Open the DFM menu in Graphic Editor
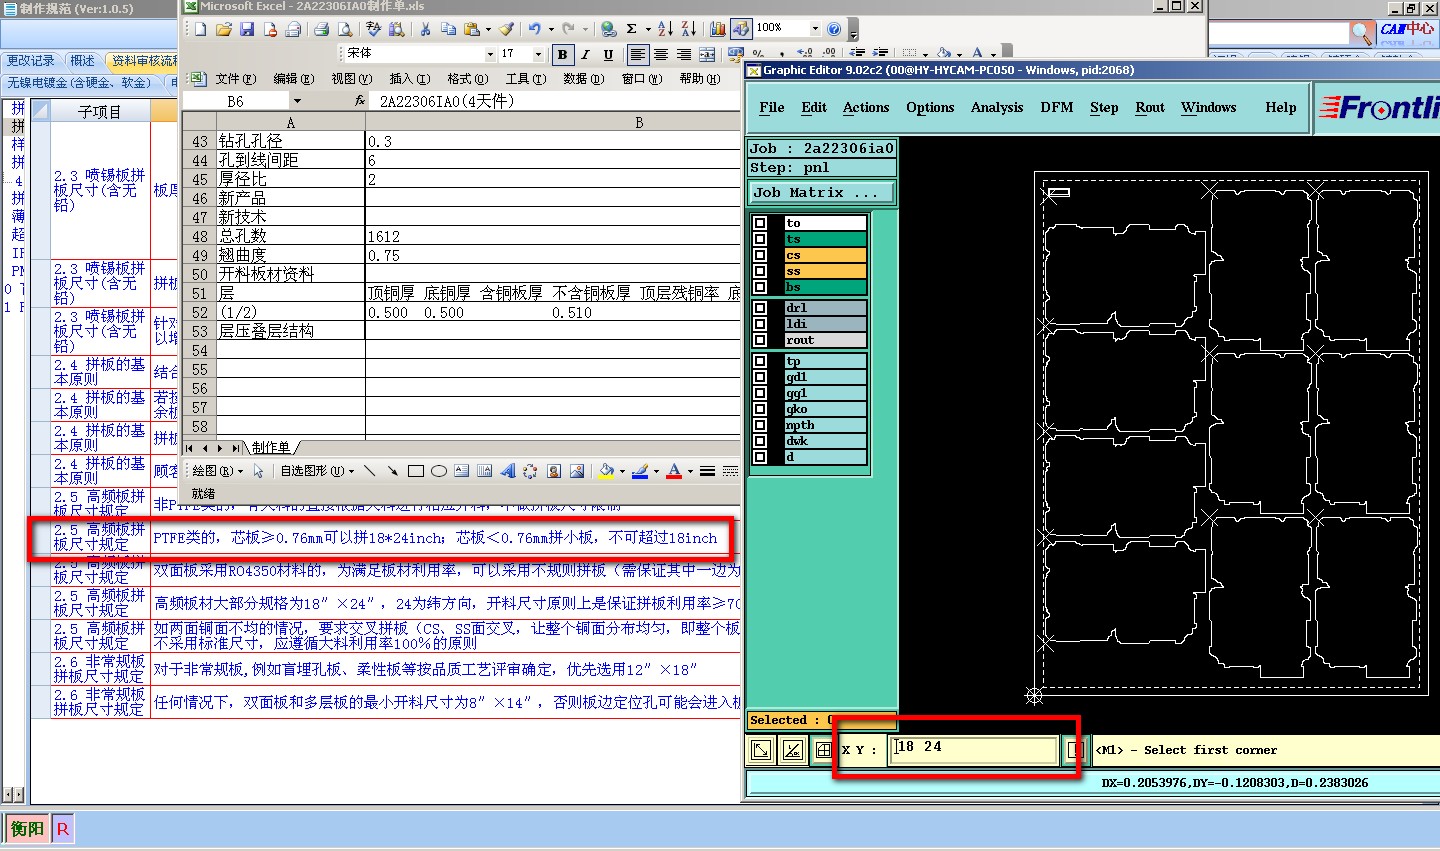Screen dimensions: 1440x851 pos(1057,107)
